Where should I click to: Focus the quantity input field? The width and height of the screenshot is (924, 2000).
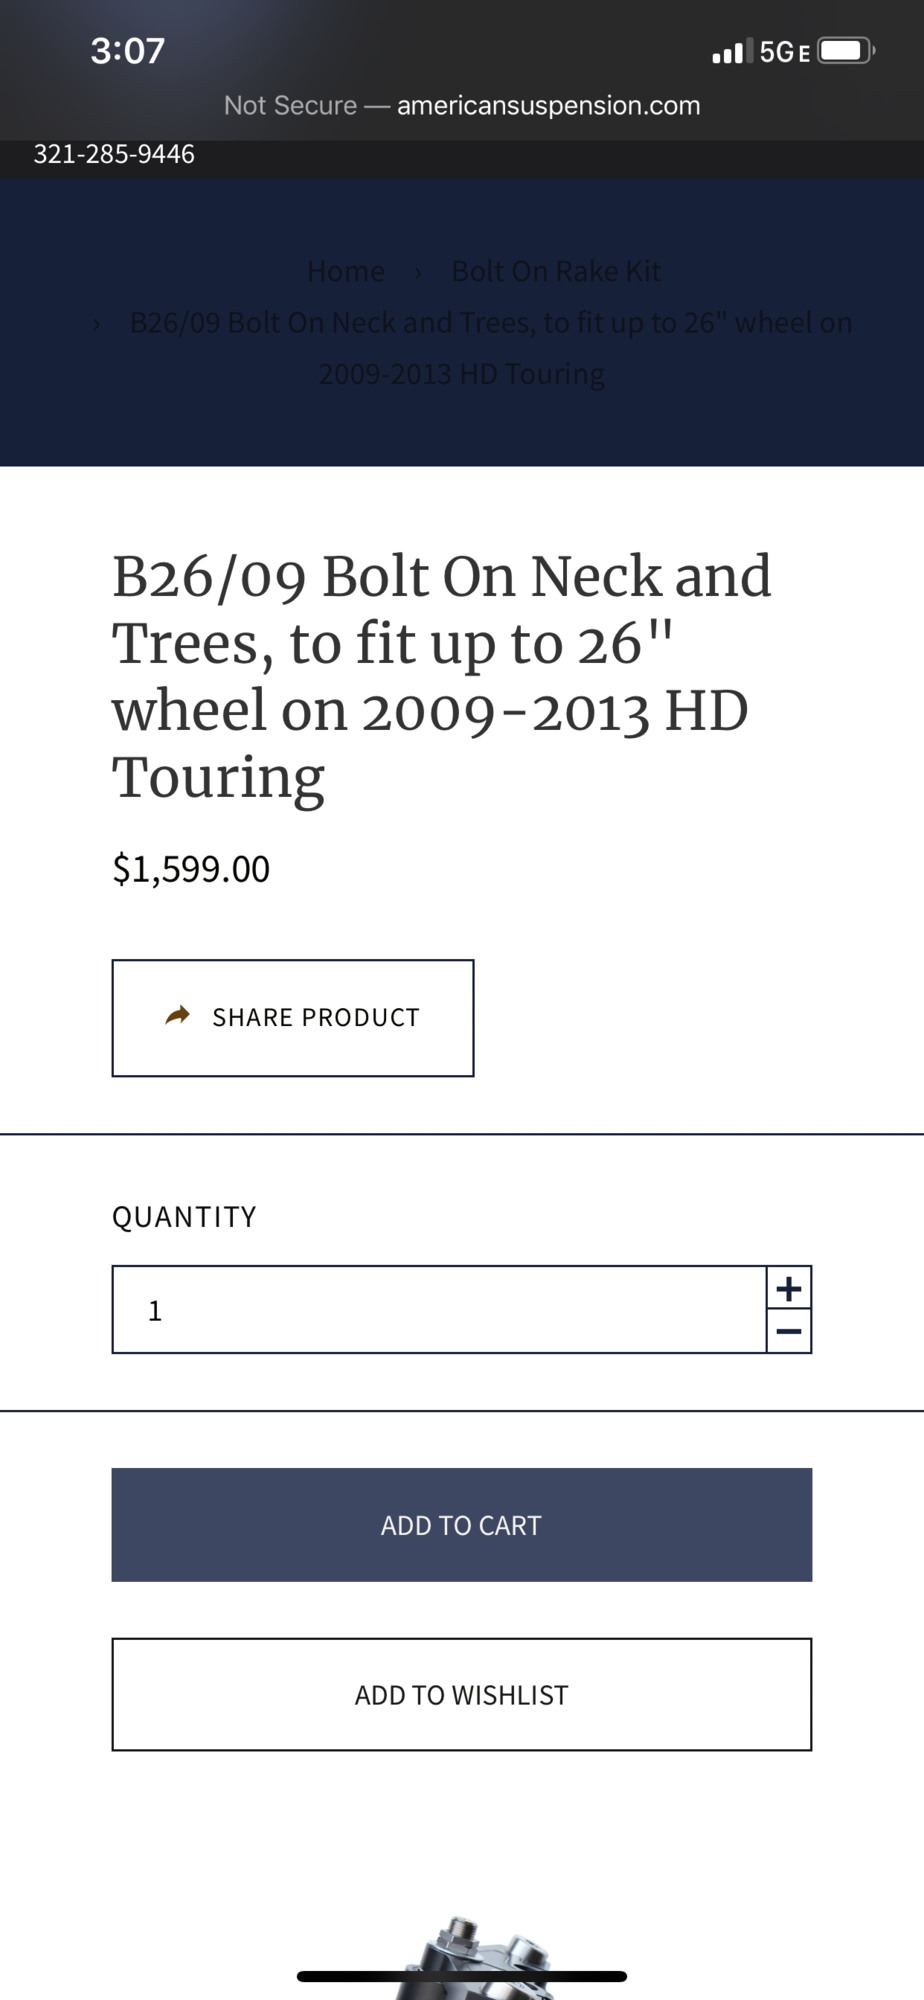point(440,1310)
